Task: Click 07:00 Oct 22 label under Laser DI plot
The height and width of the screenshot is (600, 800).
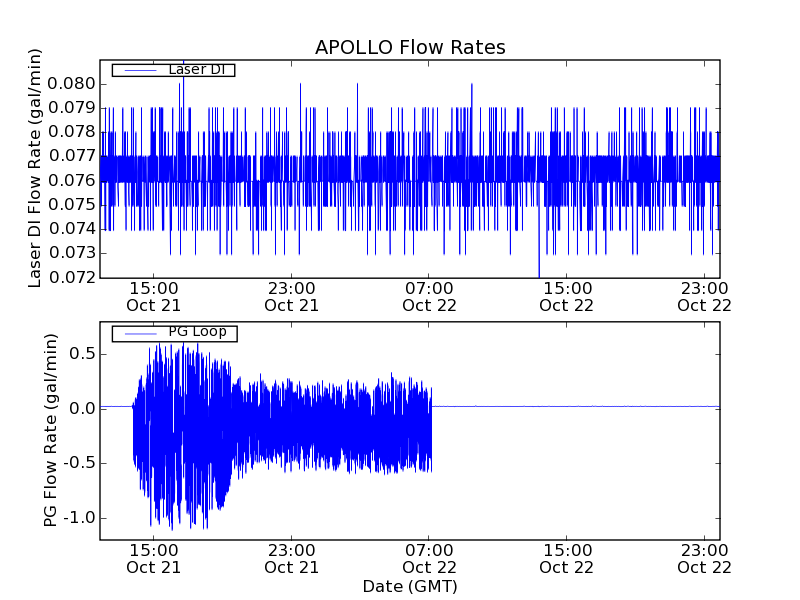Action: [x=429, y=297]
